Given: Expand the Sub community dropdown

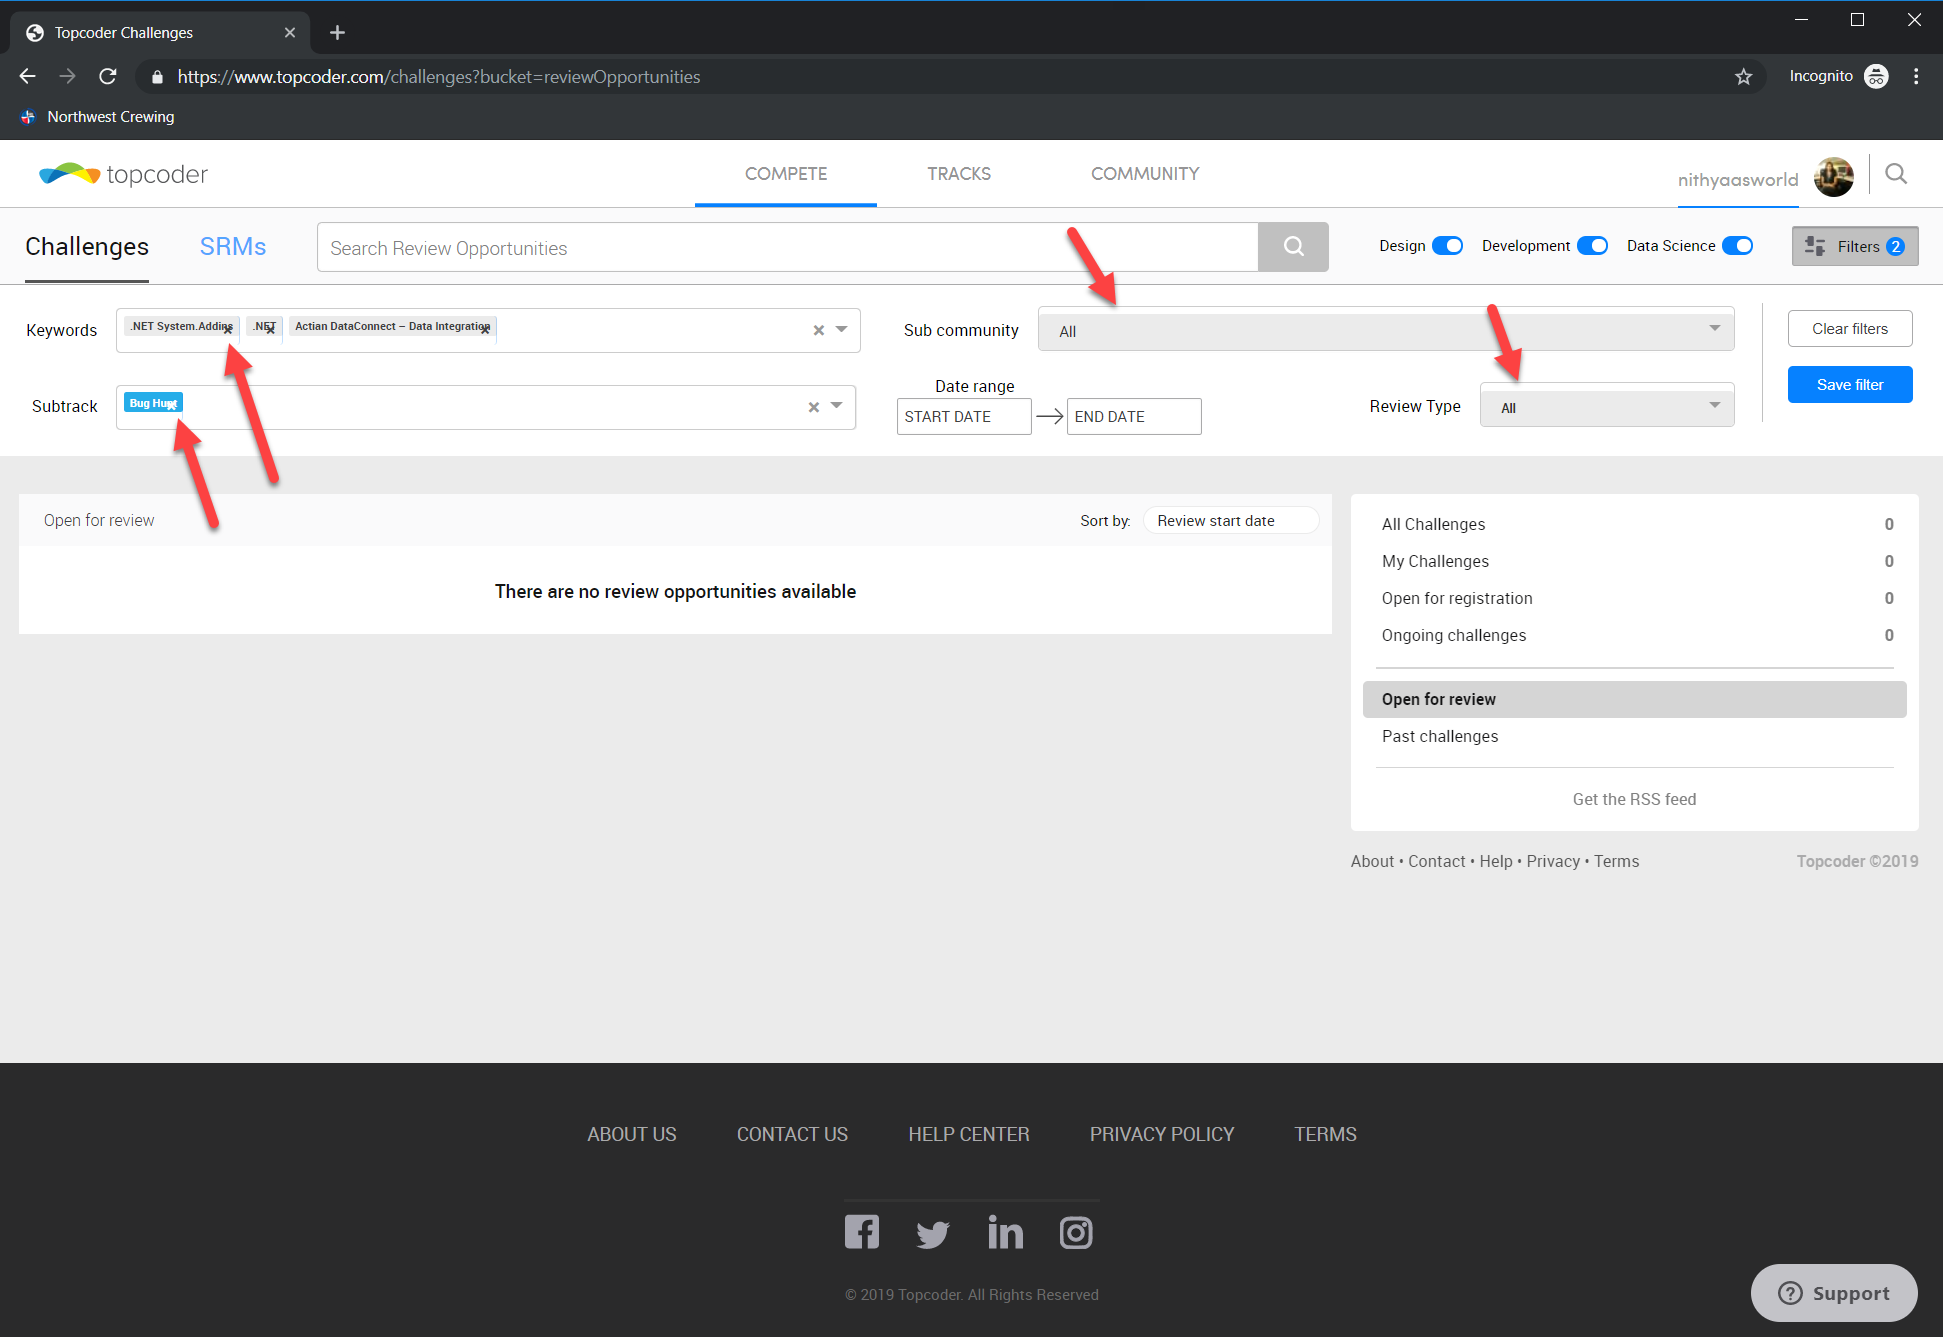Looking at the screenshot, I should tap(1385, 330).
